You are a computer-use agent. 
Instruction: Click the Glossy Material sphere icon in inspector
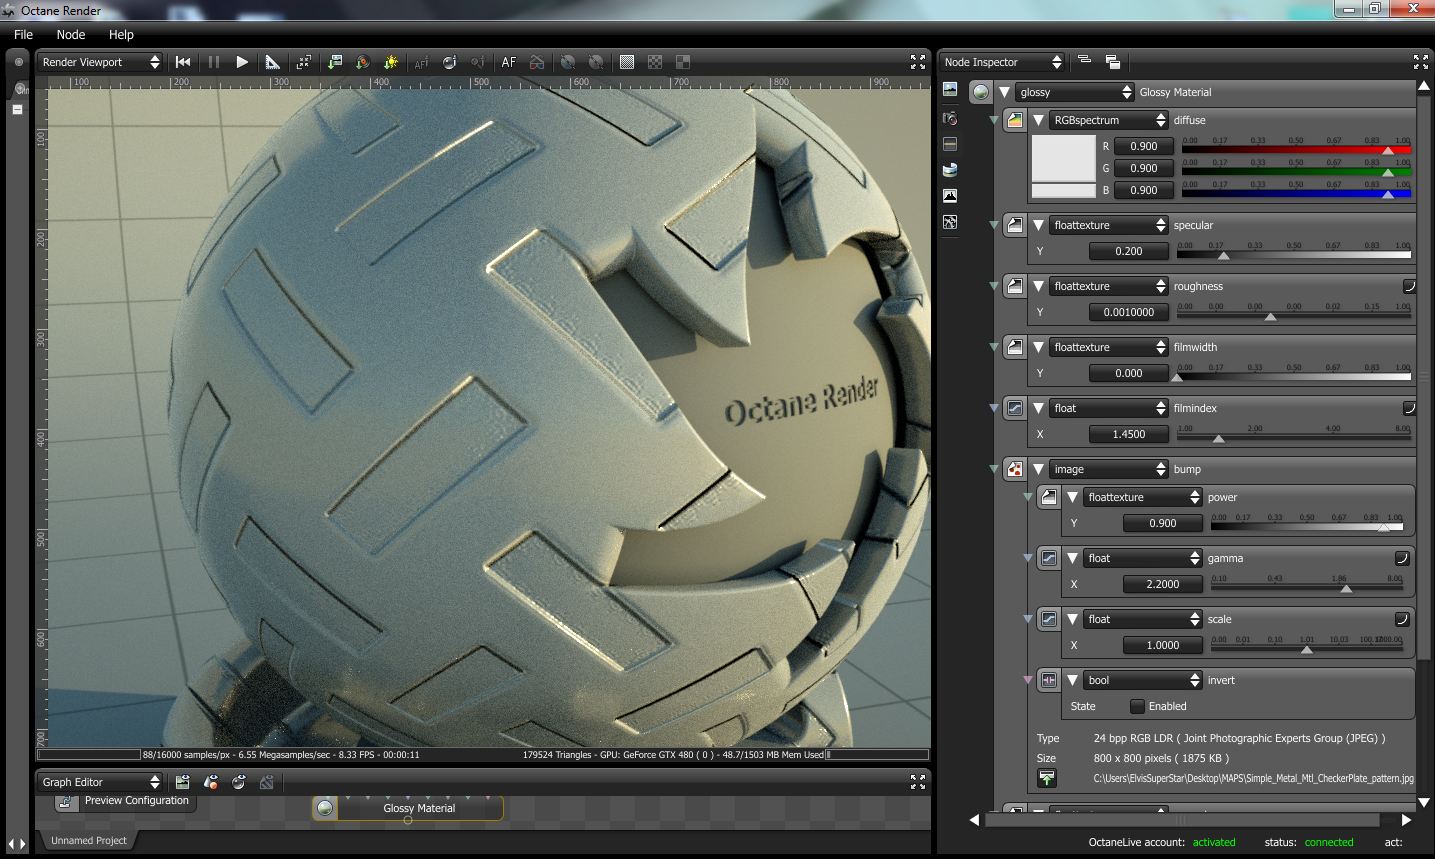click(981, 92)
